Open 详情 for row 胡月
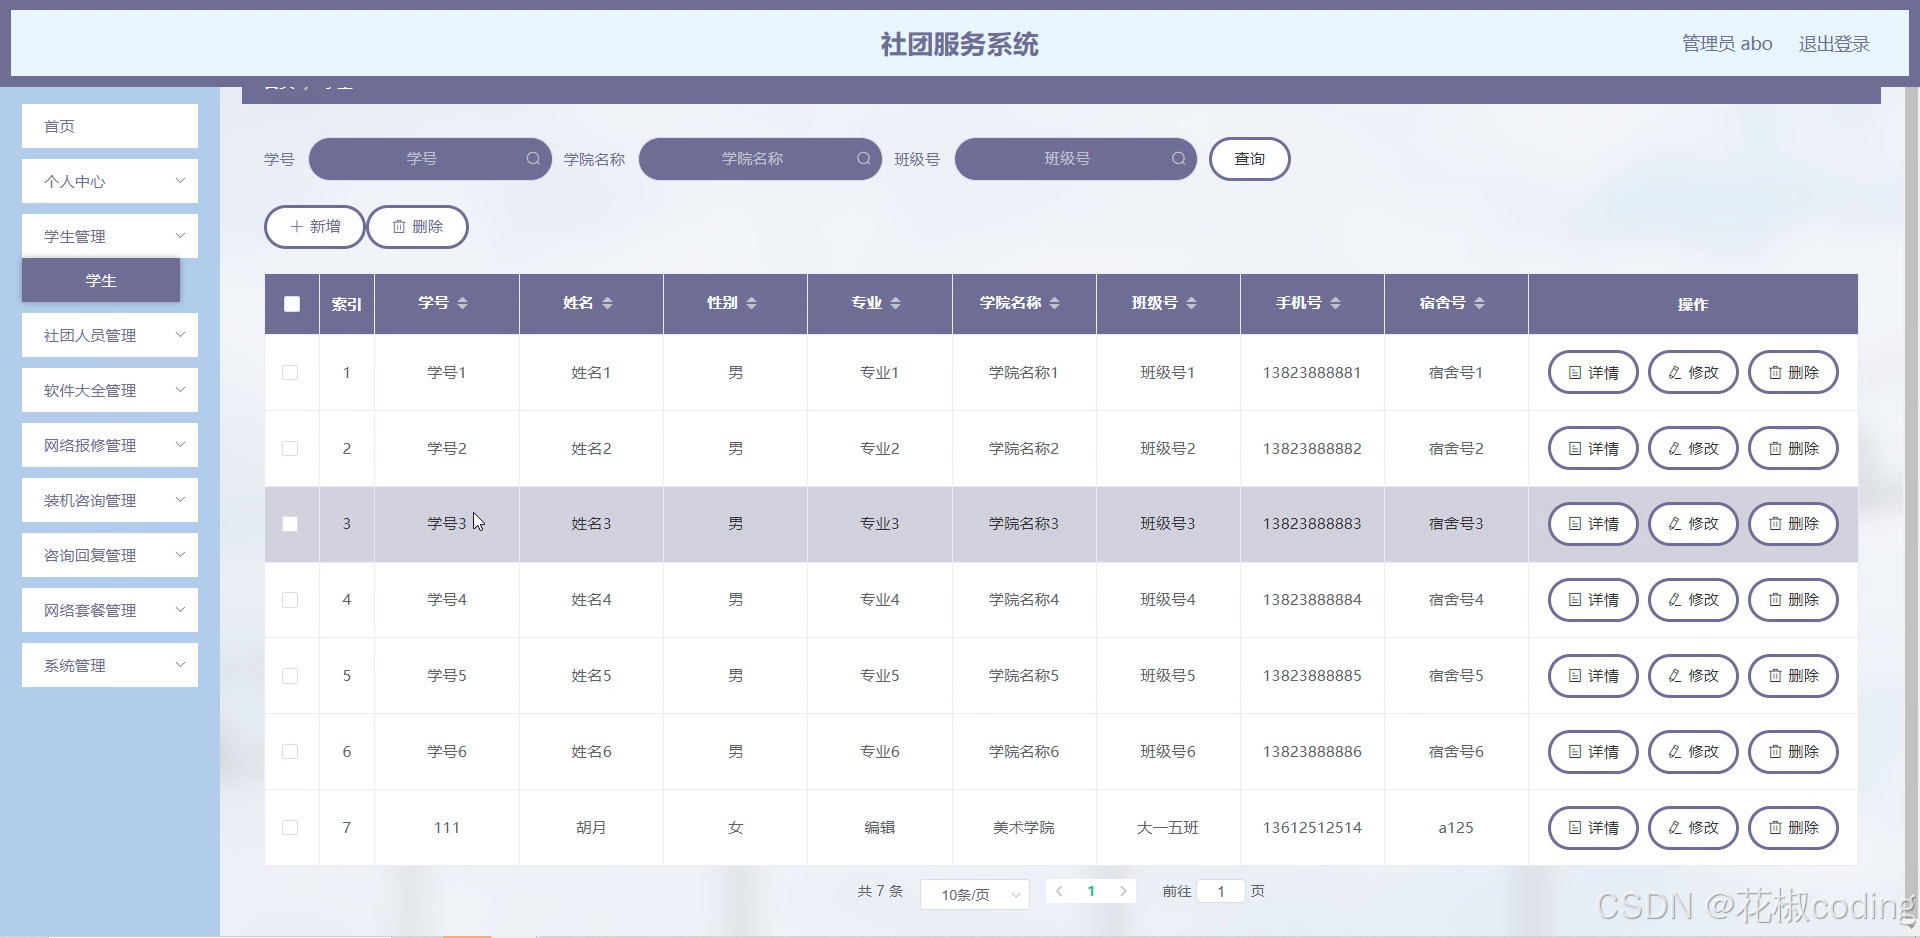 1593,828
